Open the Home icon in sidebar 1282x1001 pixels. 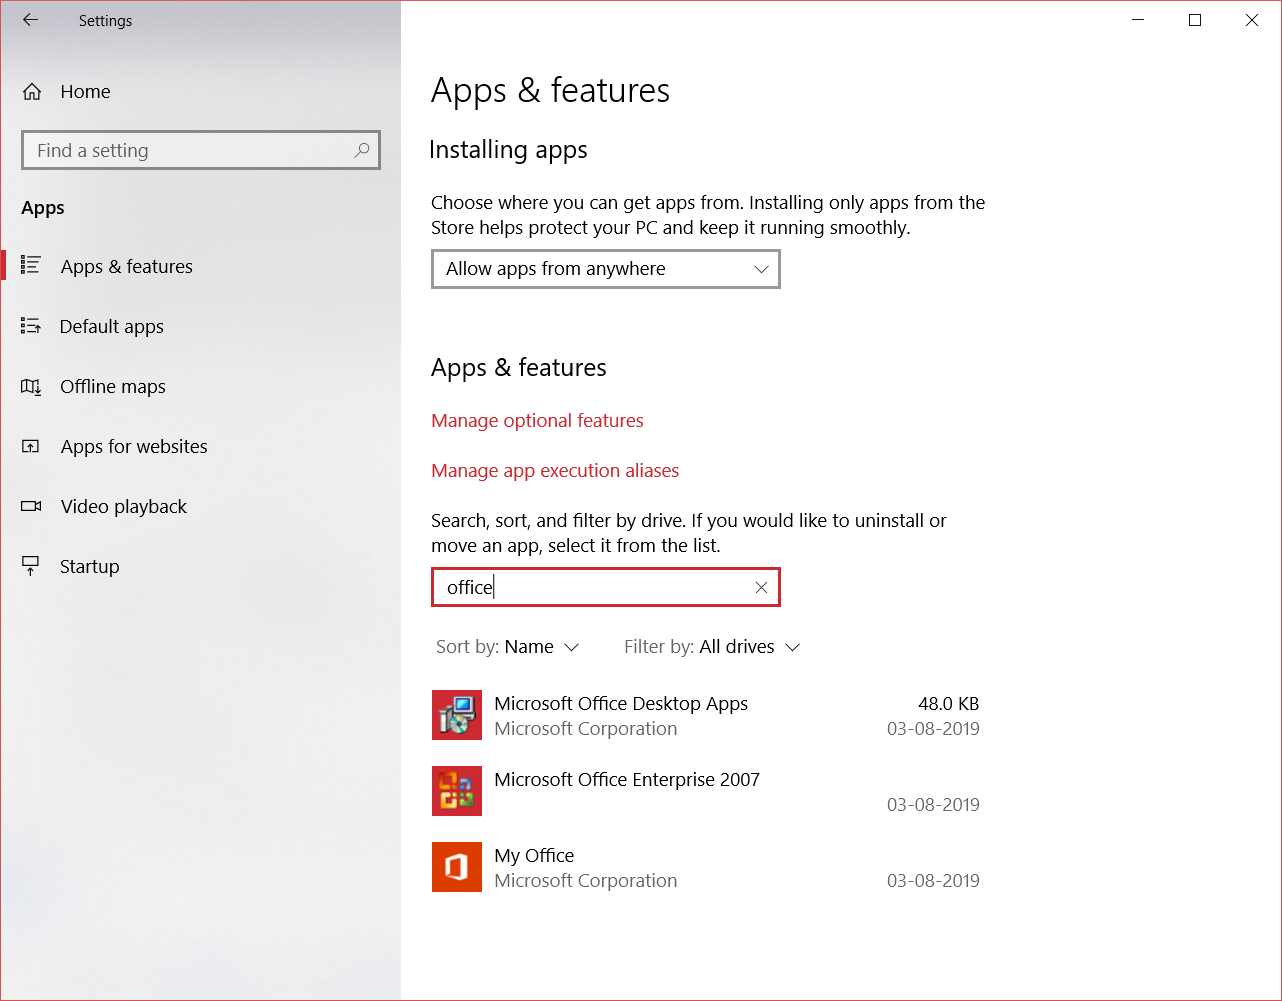click(x=32, y=92)
